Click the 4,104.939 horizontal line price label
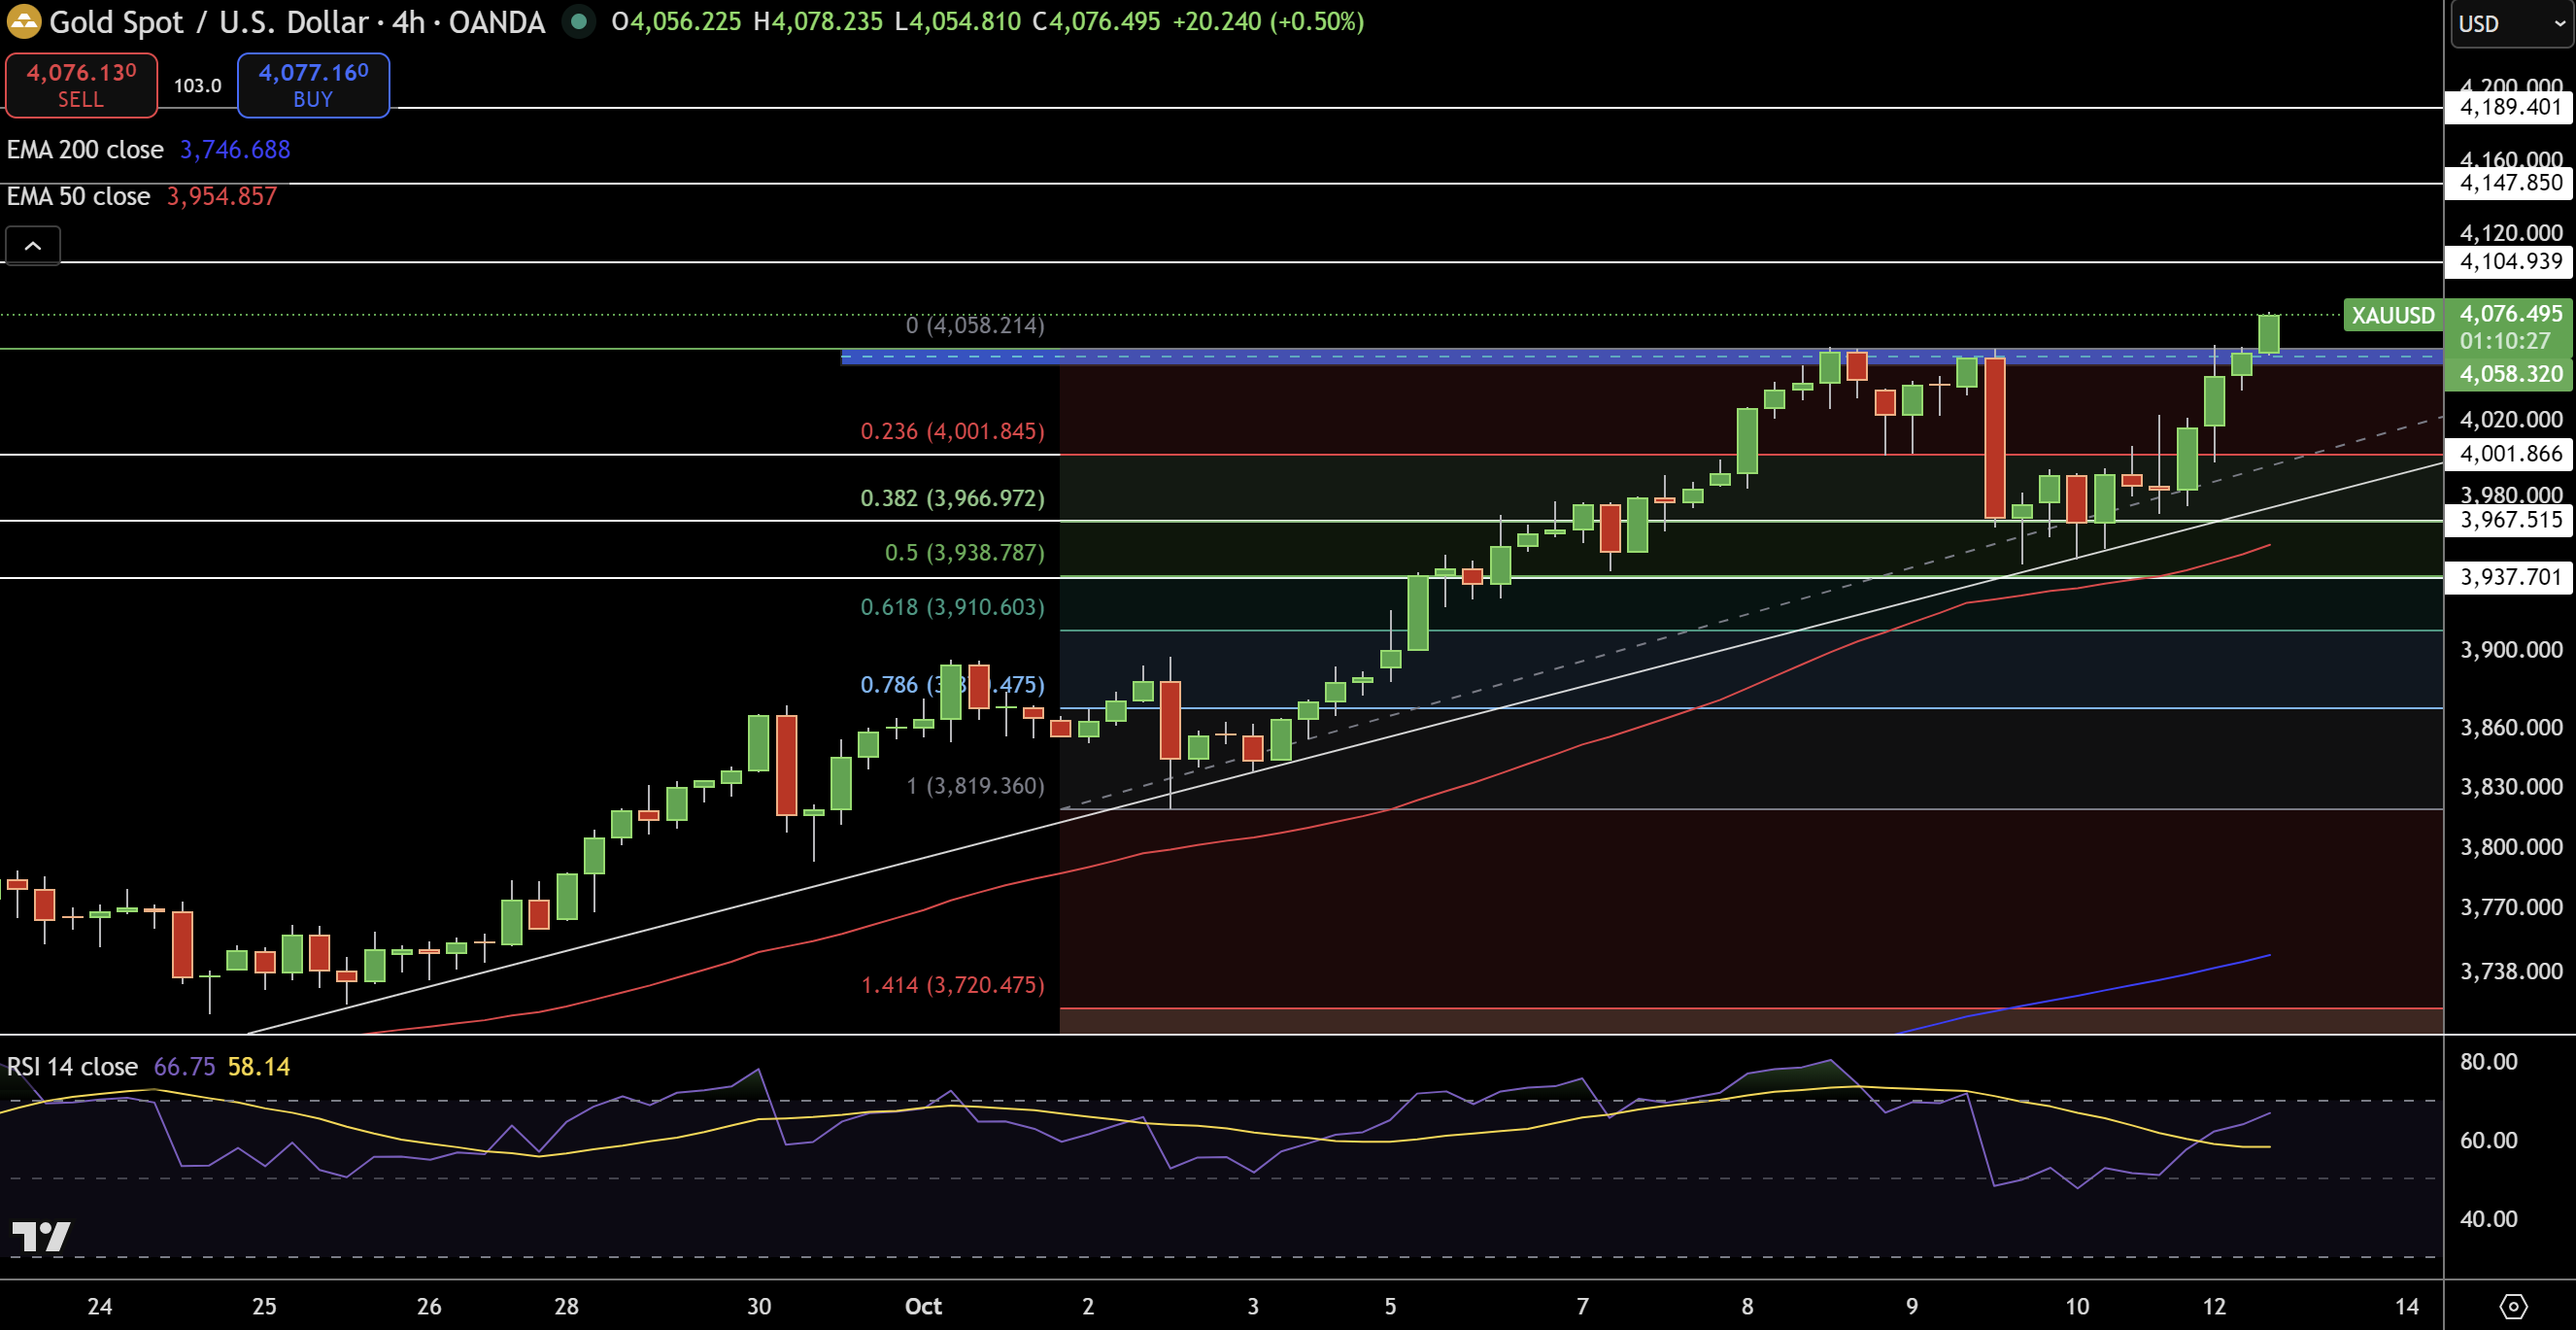Image resolution: width=2576 pixels, height=1330 pixels. coord(2510,262)
